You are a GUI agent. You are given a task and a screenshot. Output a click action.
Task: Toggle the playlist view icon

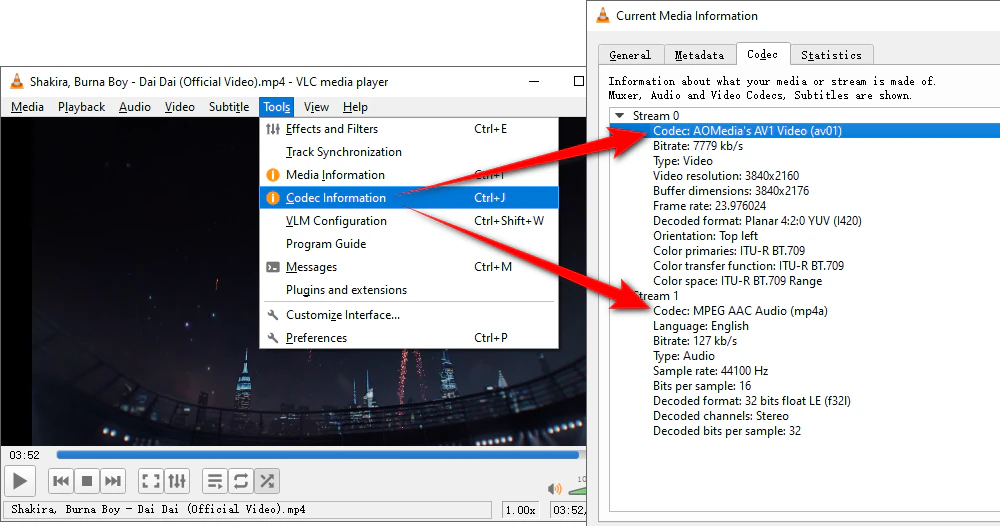click(215, 481)
